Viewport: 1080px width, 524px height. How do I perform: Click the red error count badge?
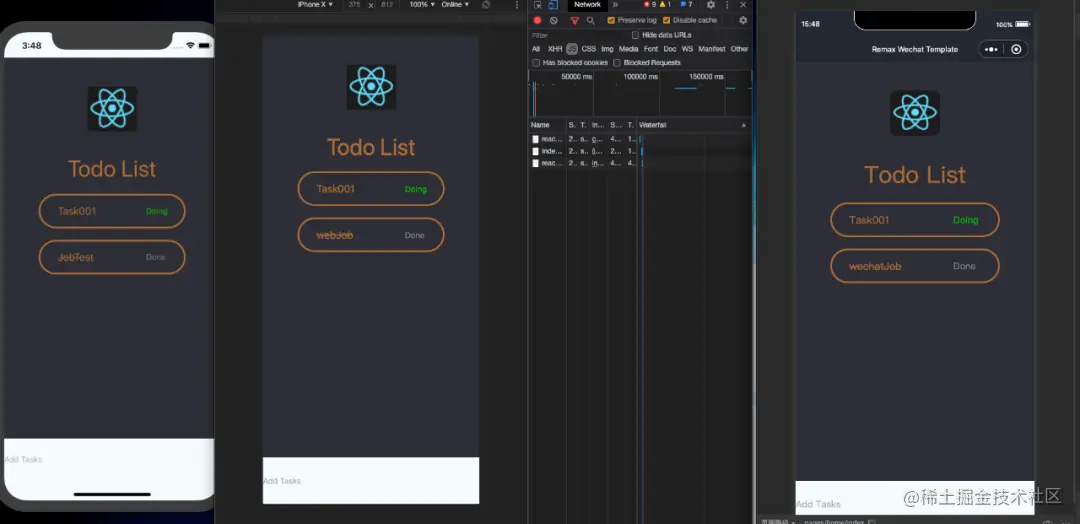pos(650,5)
